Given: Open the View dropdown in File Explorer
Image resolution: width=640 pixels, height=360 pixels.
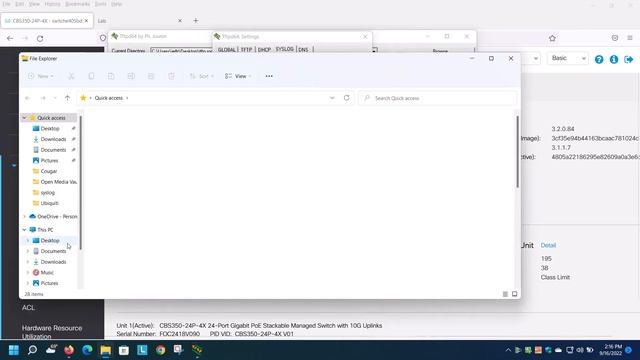Looking at the screenshot, I should tap(238, 76).
